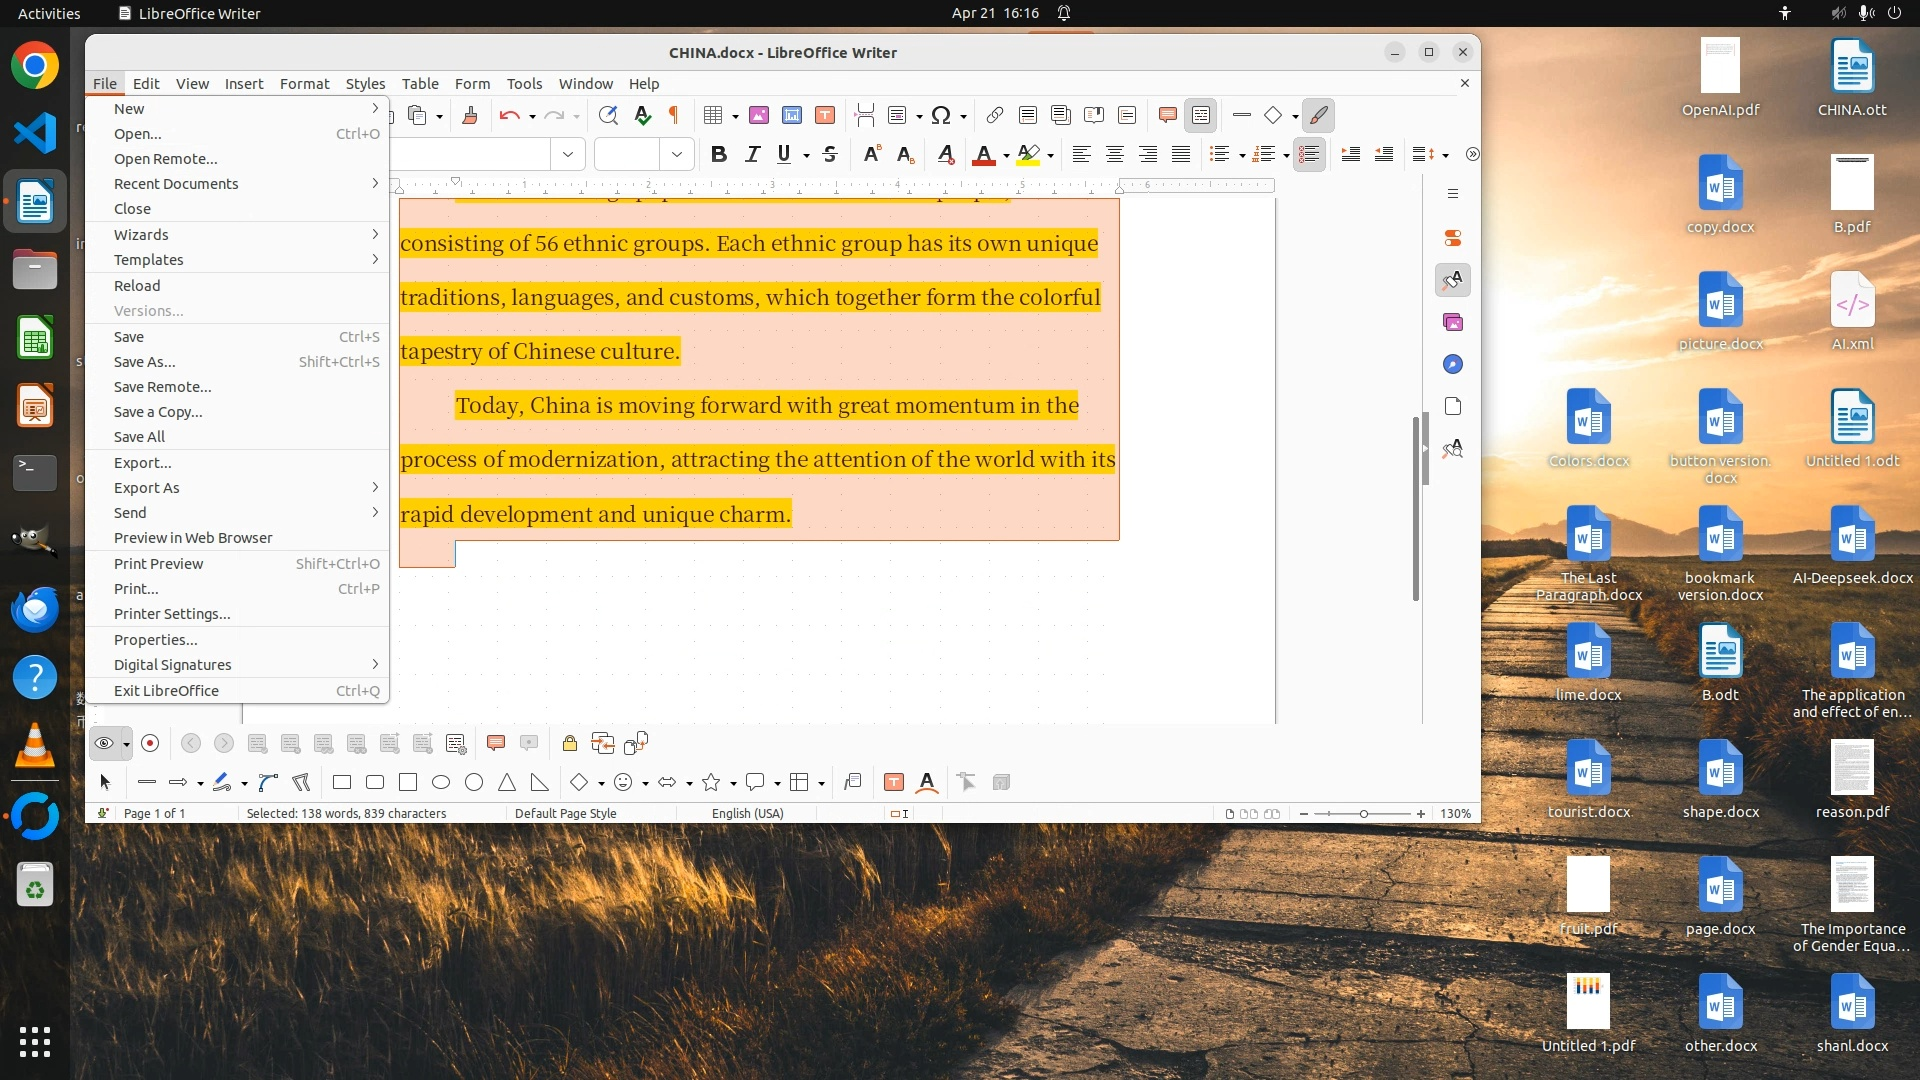Open the Format menu
The height and width of the screenshot is (1080, 1920).
(x=304, y=83)
